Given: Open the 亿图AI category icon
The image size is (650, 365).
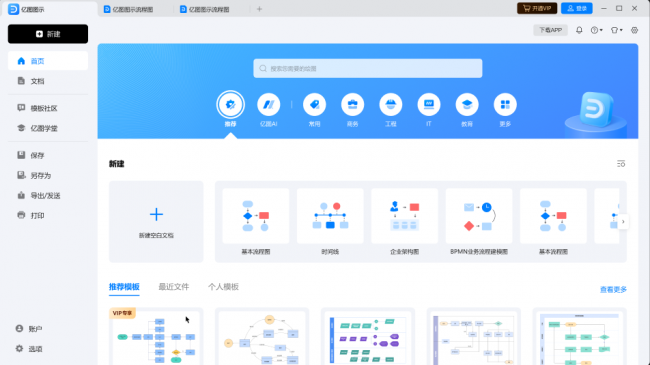Looking at the screenshot, I should pos(269,105).
